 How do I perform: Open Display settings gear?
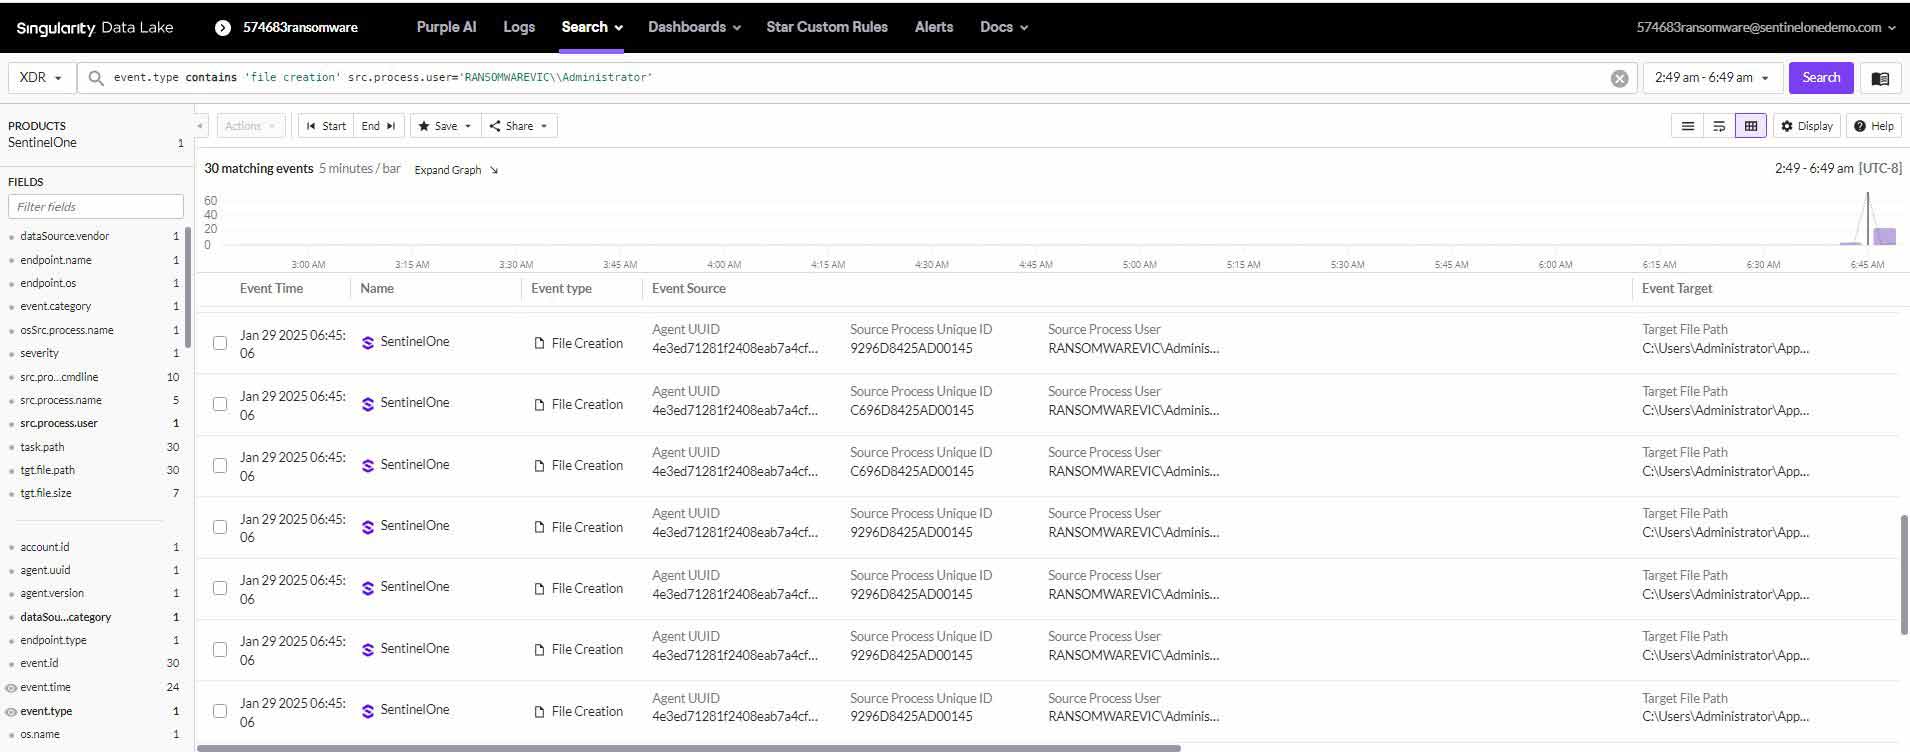pyautogui.click(x=1807, y=126)
